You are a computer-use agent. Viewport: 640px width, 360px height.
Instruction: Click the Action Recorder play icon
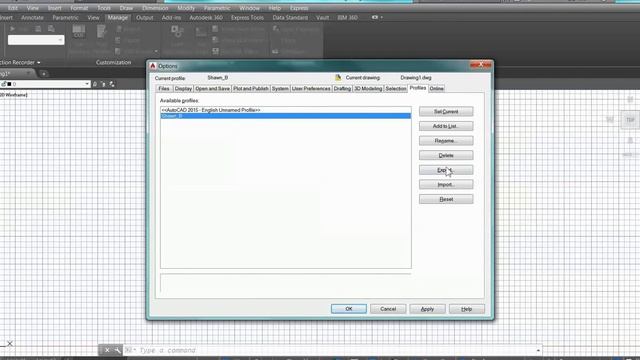12,29
